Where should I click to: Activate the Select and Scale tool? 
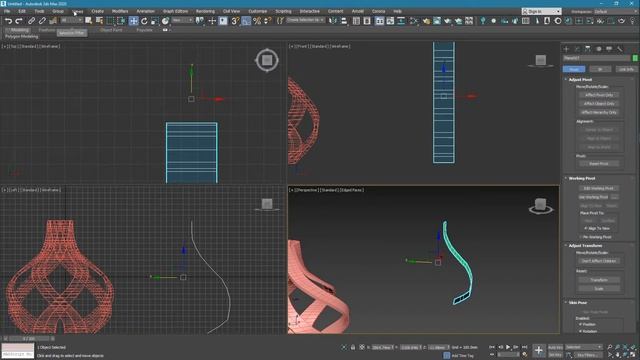(x=155, y=21)
